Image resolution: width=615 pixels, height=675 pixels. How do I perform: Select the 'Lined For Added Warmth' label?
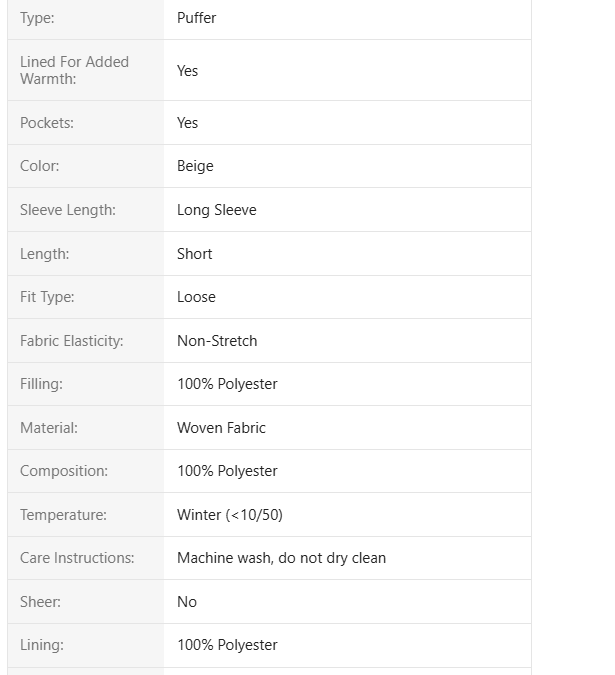click(74, 70)
